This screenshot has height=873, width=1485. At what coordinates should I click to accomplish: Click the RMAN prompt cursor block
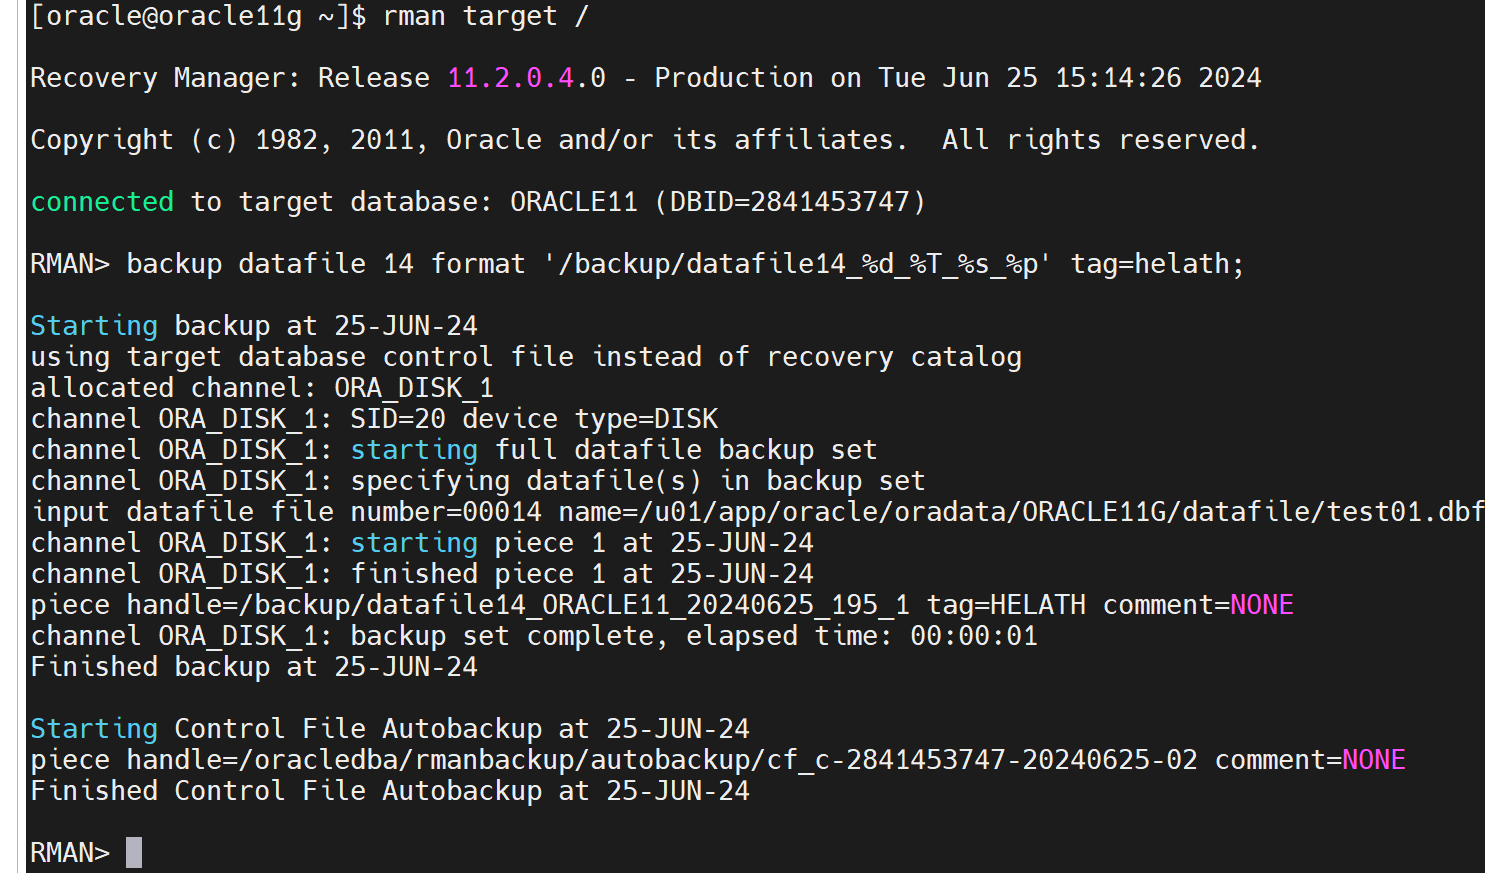134,852
